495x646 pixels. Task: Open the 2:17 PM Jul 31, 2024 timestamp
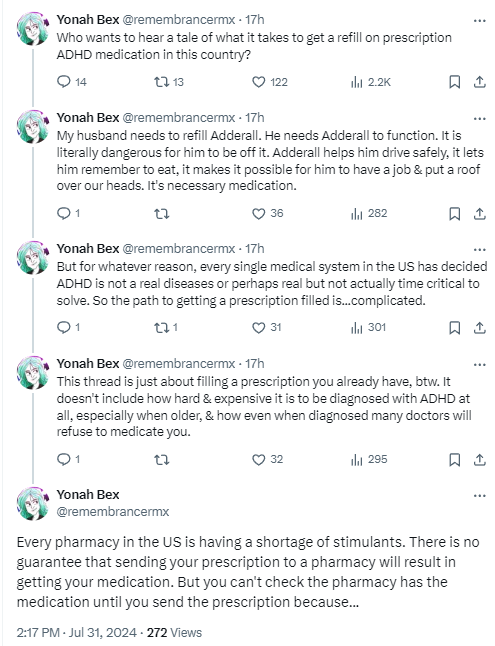(x=77, y=632)
